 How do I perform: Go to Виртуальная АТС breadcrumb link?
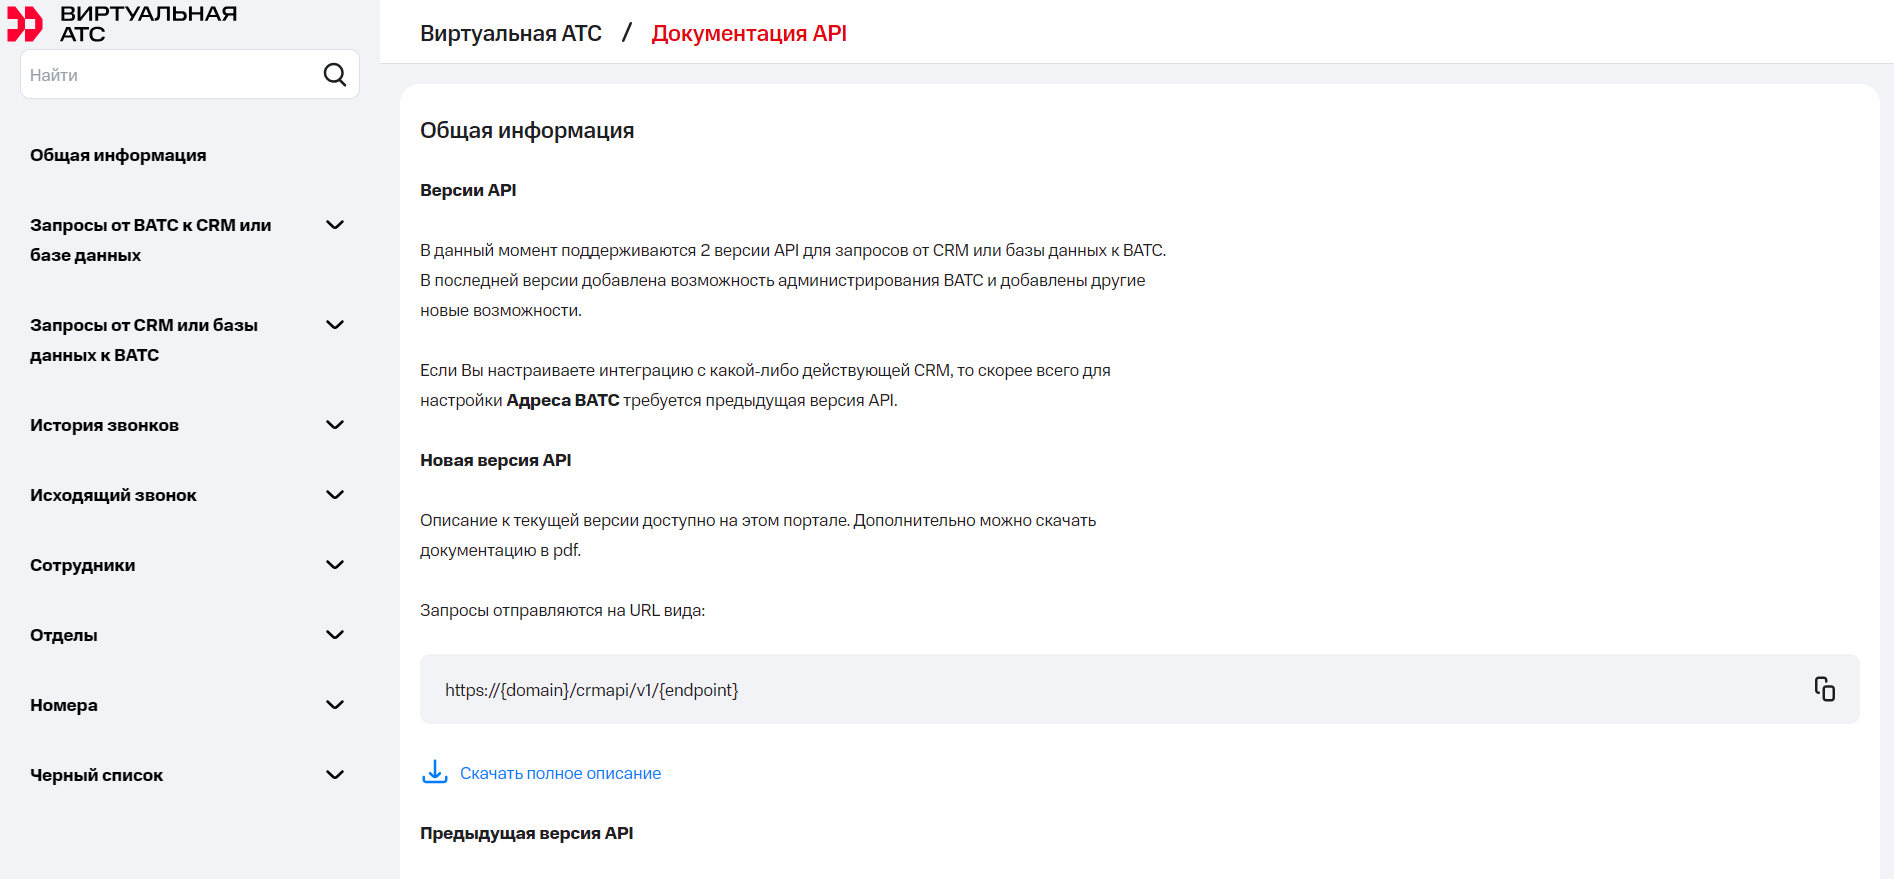[511, 33]
